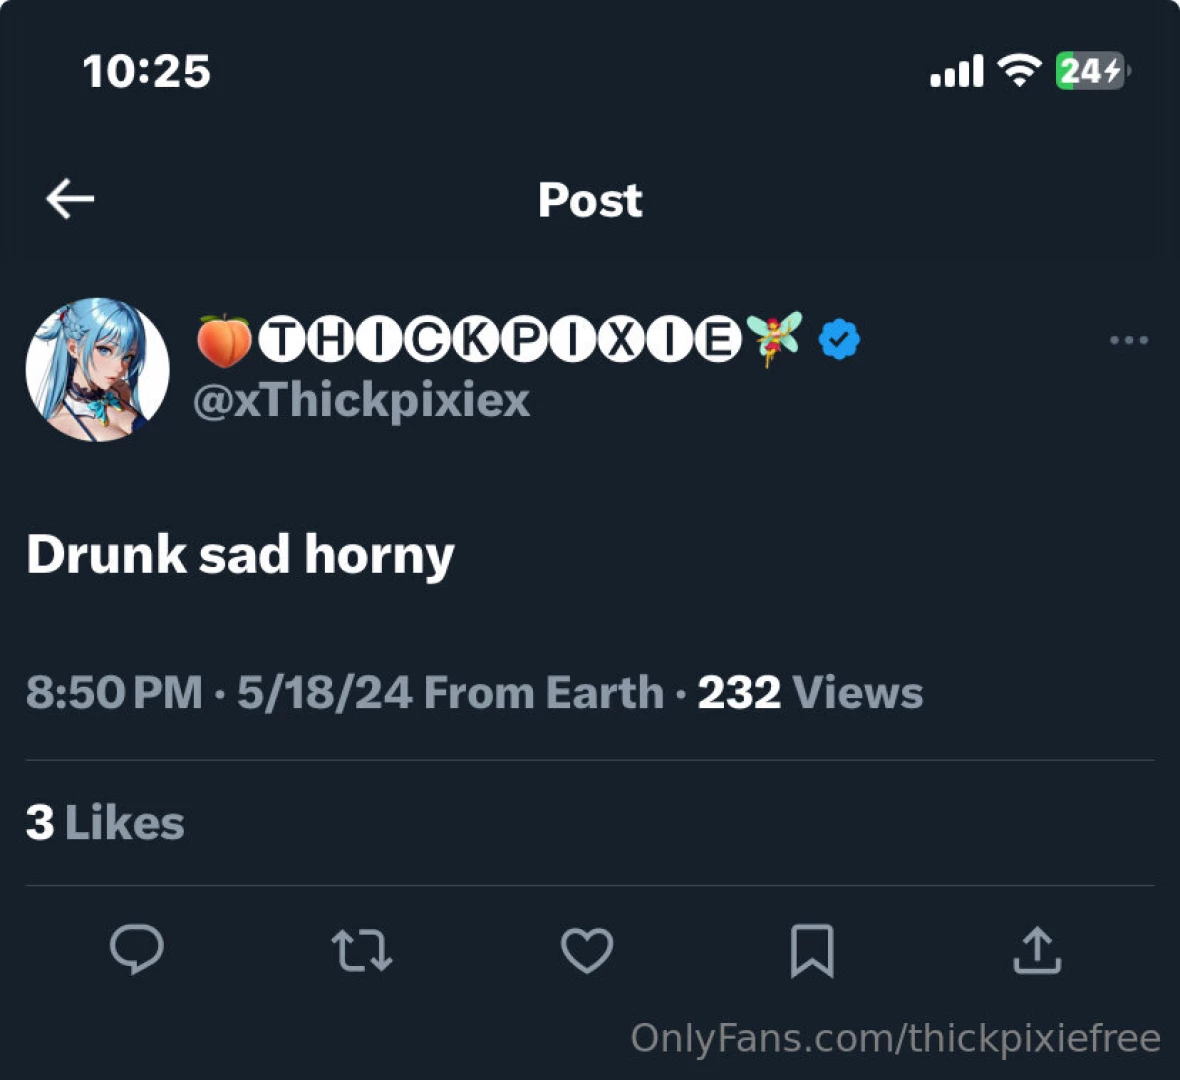This screenshot has width=1180, height=1080.
Task: Select the "Drunk sad horny" post text
Action: point(240,554)
